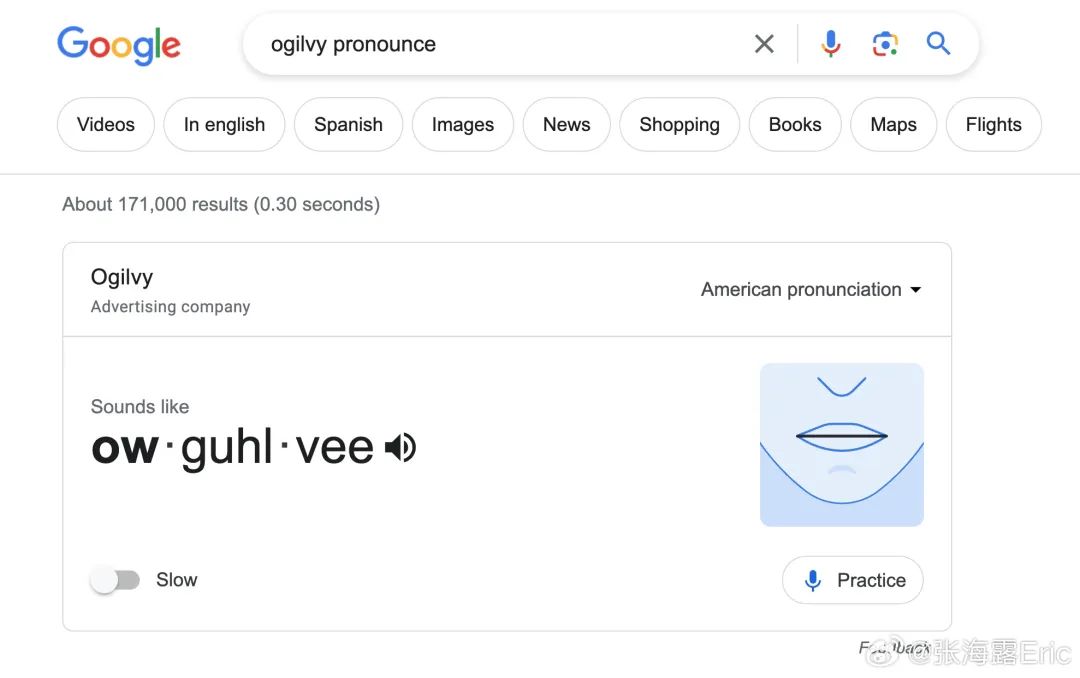The image size is (1080, 678).
Task: Select the Spanish filter chip
Action: pos(349,125)
